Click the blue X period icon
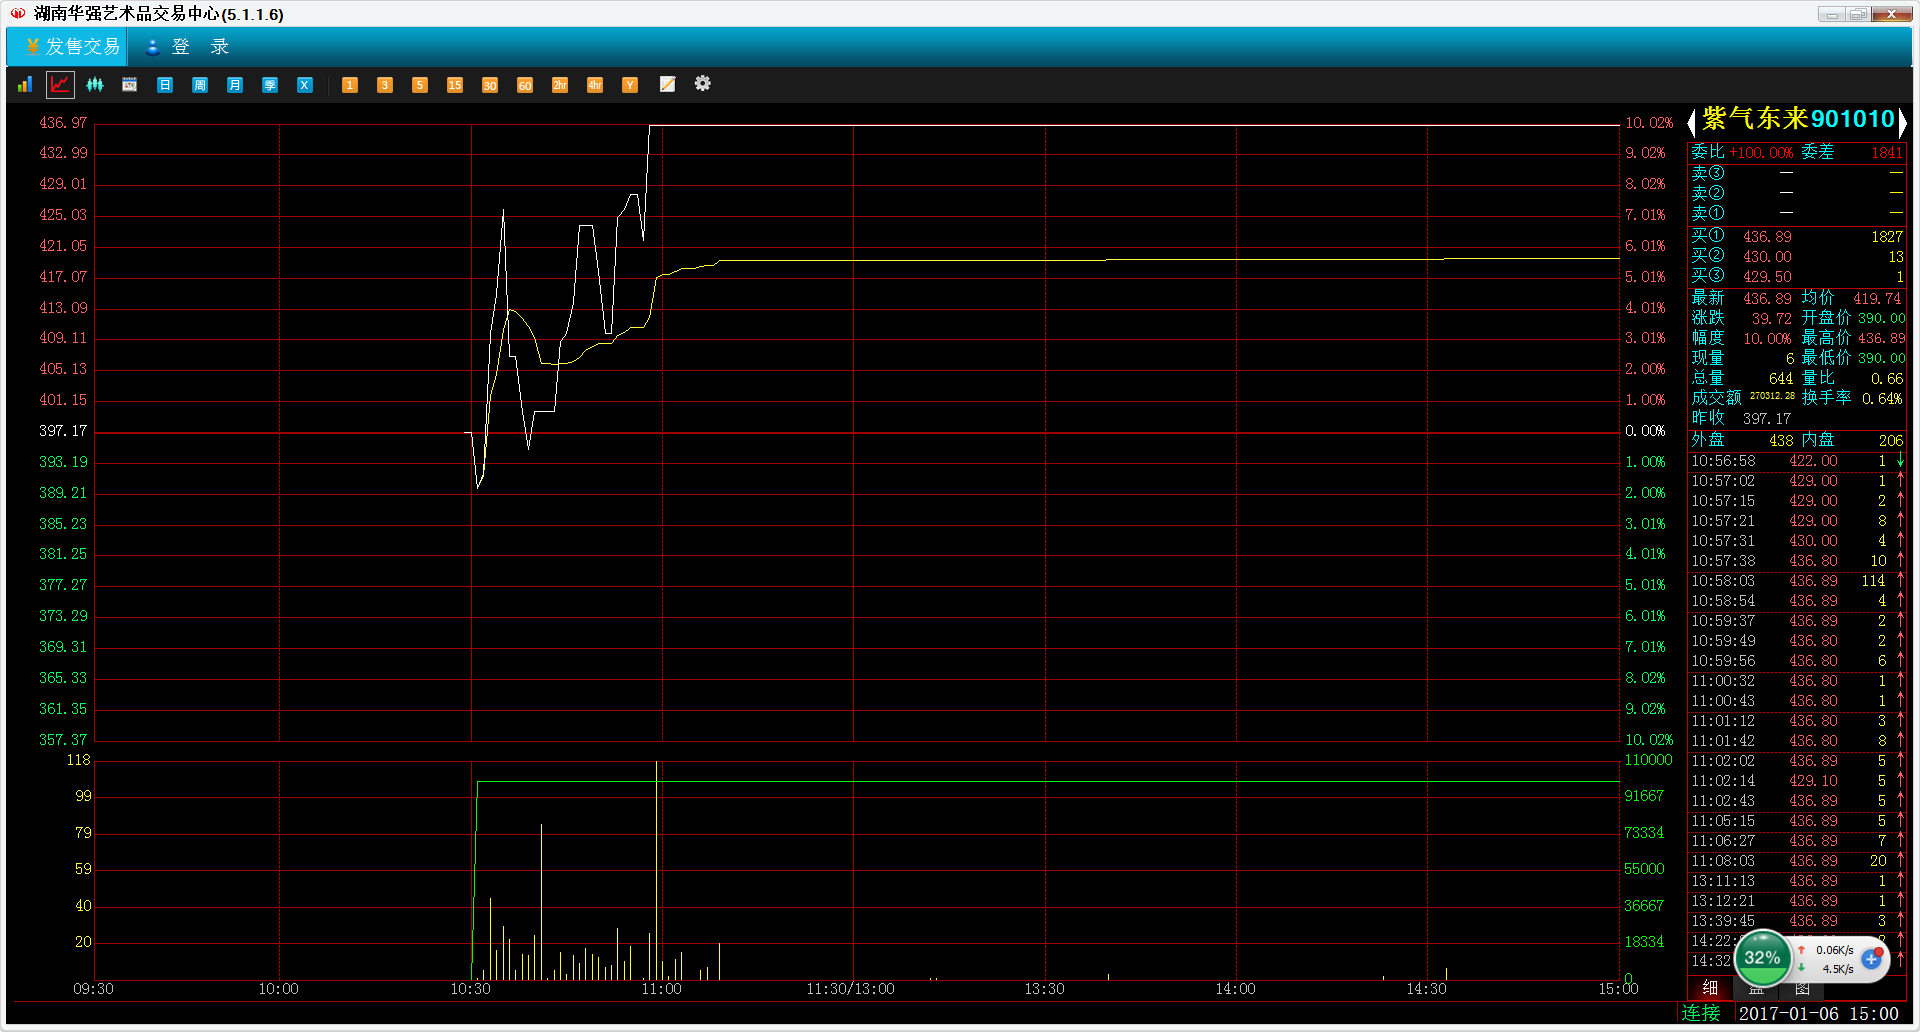The height and width of the screenshot is (1032, 1920). pyautogui.click(x=305, y=85)
